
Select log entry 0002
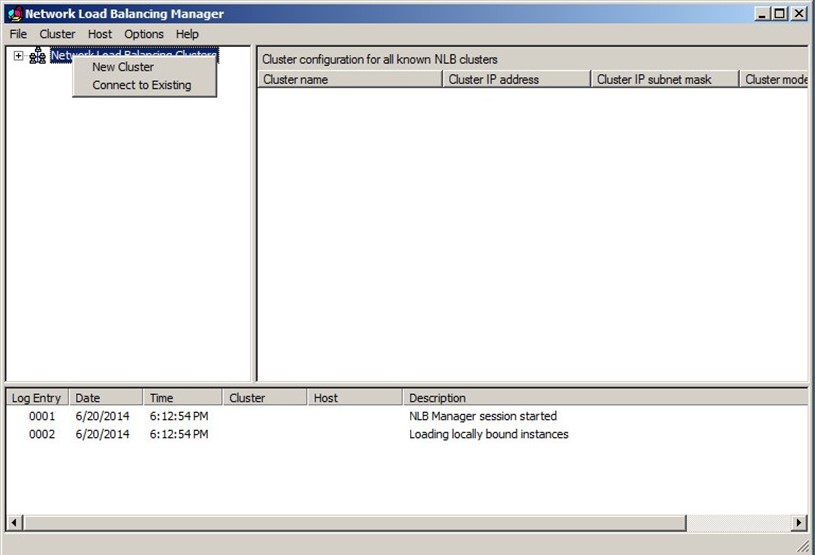pos(42,434)
